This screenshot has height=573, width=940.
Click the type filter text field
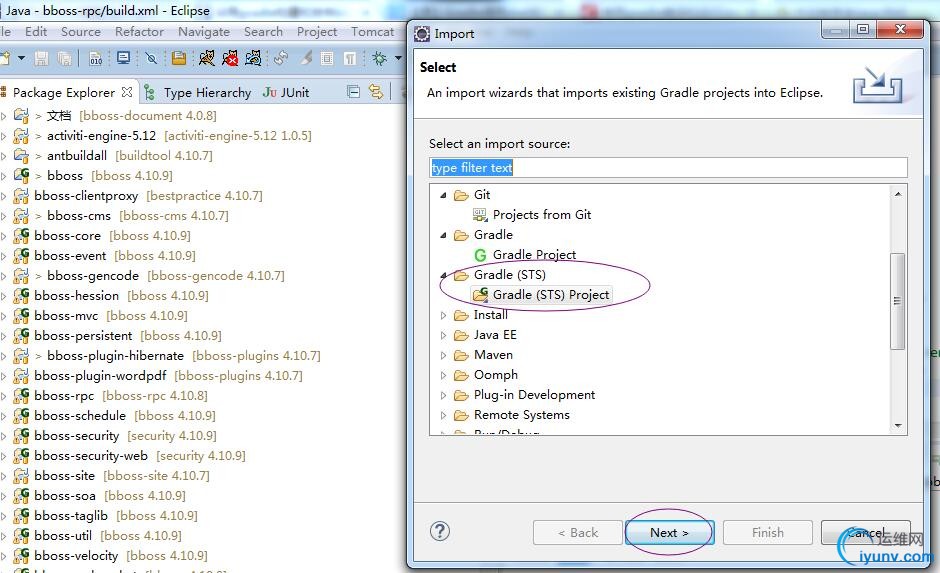(668, 167)
